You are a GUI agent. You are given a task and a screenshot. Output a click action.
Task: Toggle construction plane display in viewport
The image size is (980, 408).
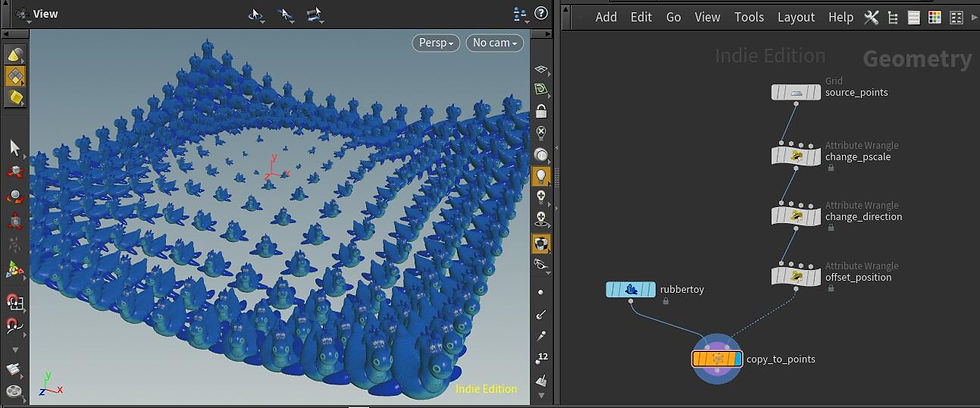(541, 69)
